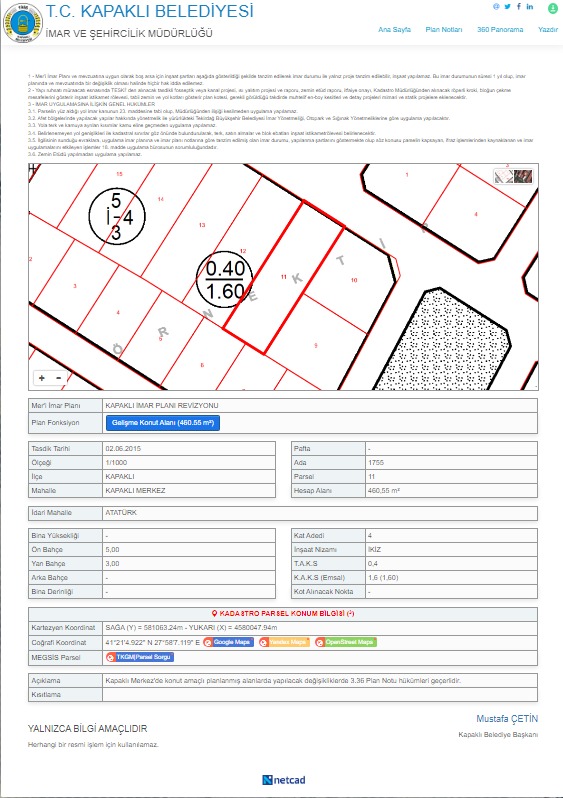Click T.C. Kapaklı Belediyesi title

pos(150,11)
